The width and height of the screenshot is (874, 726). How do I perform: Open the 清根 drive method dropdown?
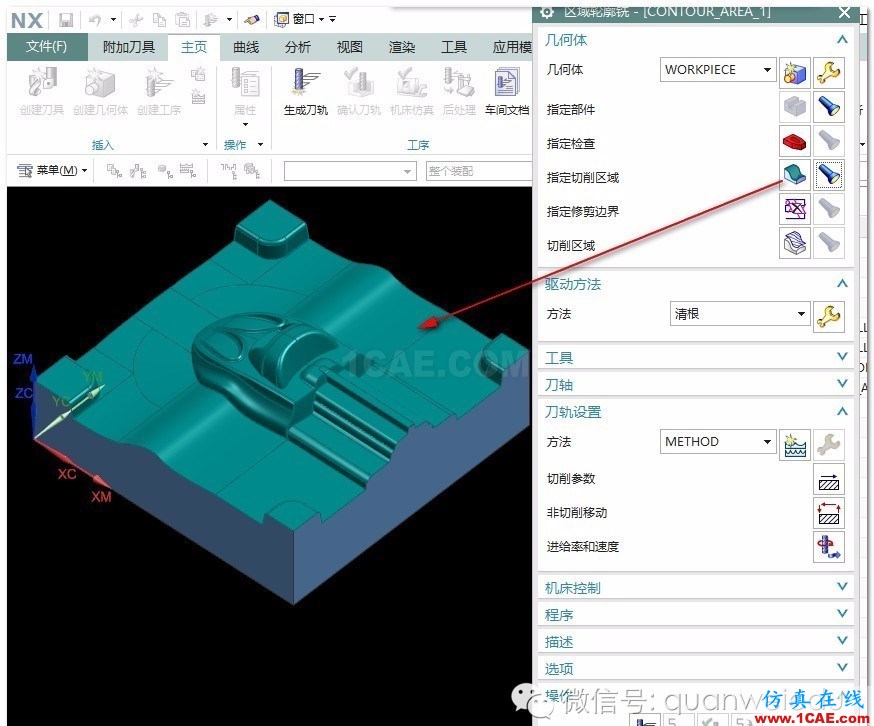pyautogui.click(x=739, y=314)
